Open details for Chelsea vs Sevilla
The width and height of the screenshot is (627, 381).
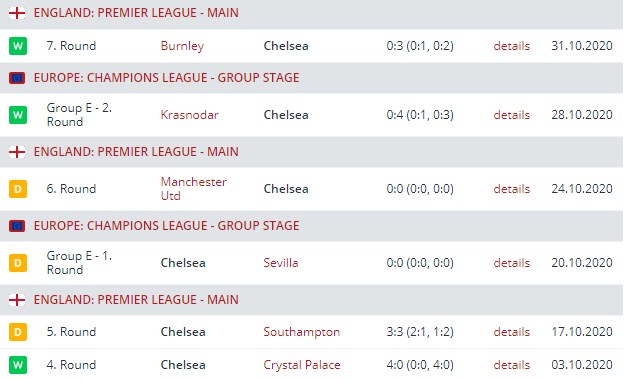tap(511, 263)
